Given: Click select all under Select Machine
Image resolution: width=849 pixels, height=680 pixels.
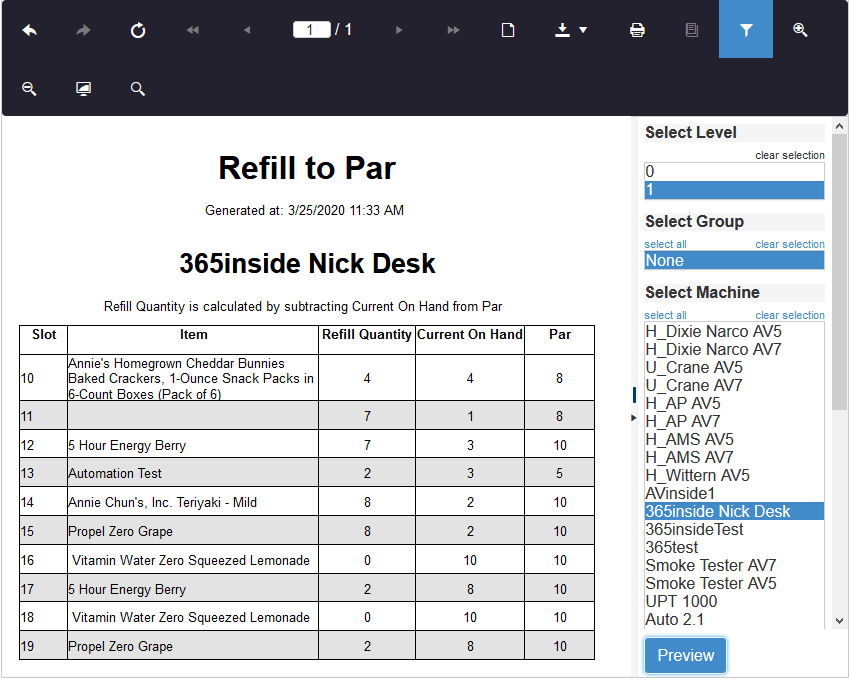Looking at the screenshot, I should pyautogui.click(x=665, y=315).
